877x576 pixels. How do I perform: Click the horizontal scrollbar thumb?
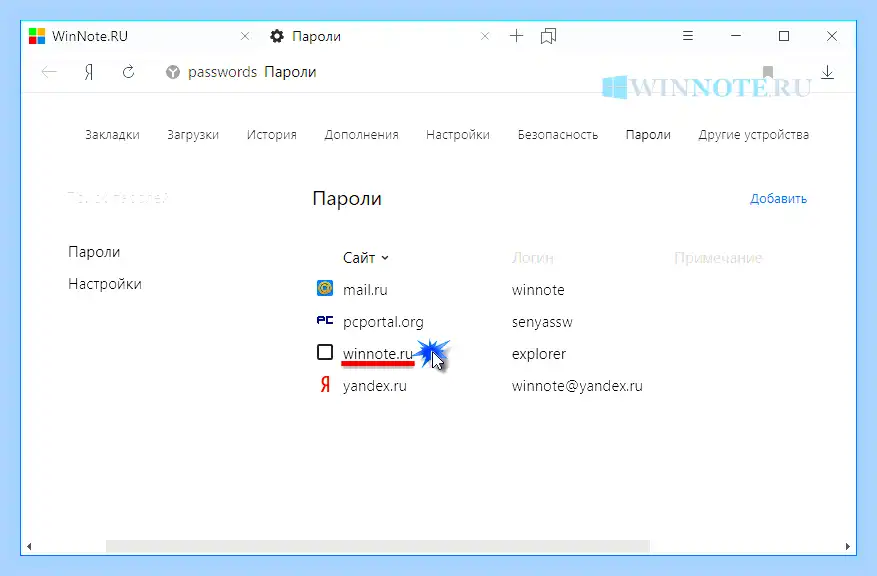(x=378, y=546)
